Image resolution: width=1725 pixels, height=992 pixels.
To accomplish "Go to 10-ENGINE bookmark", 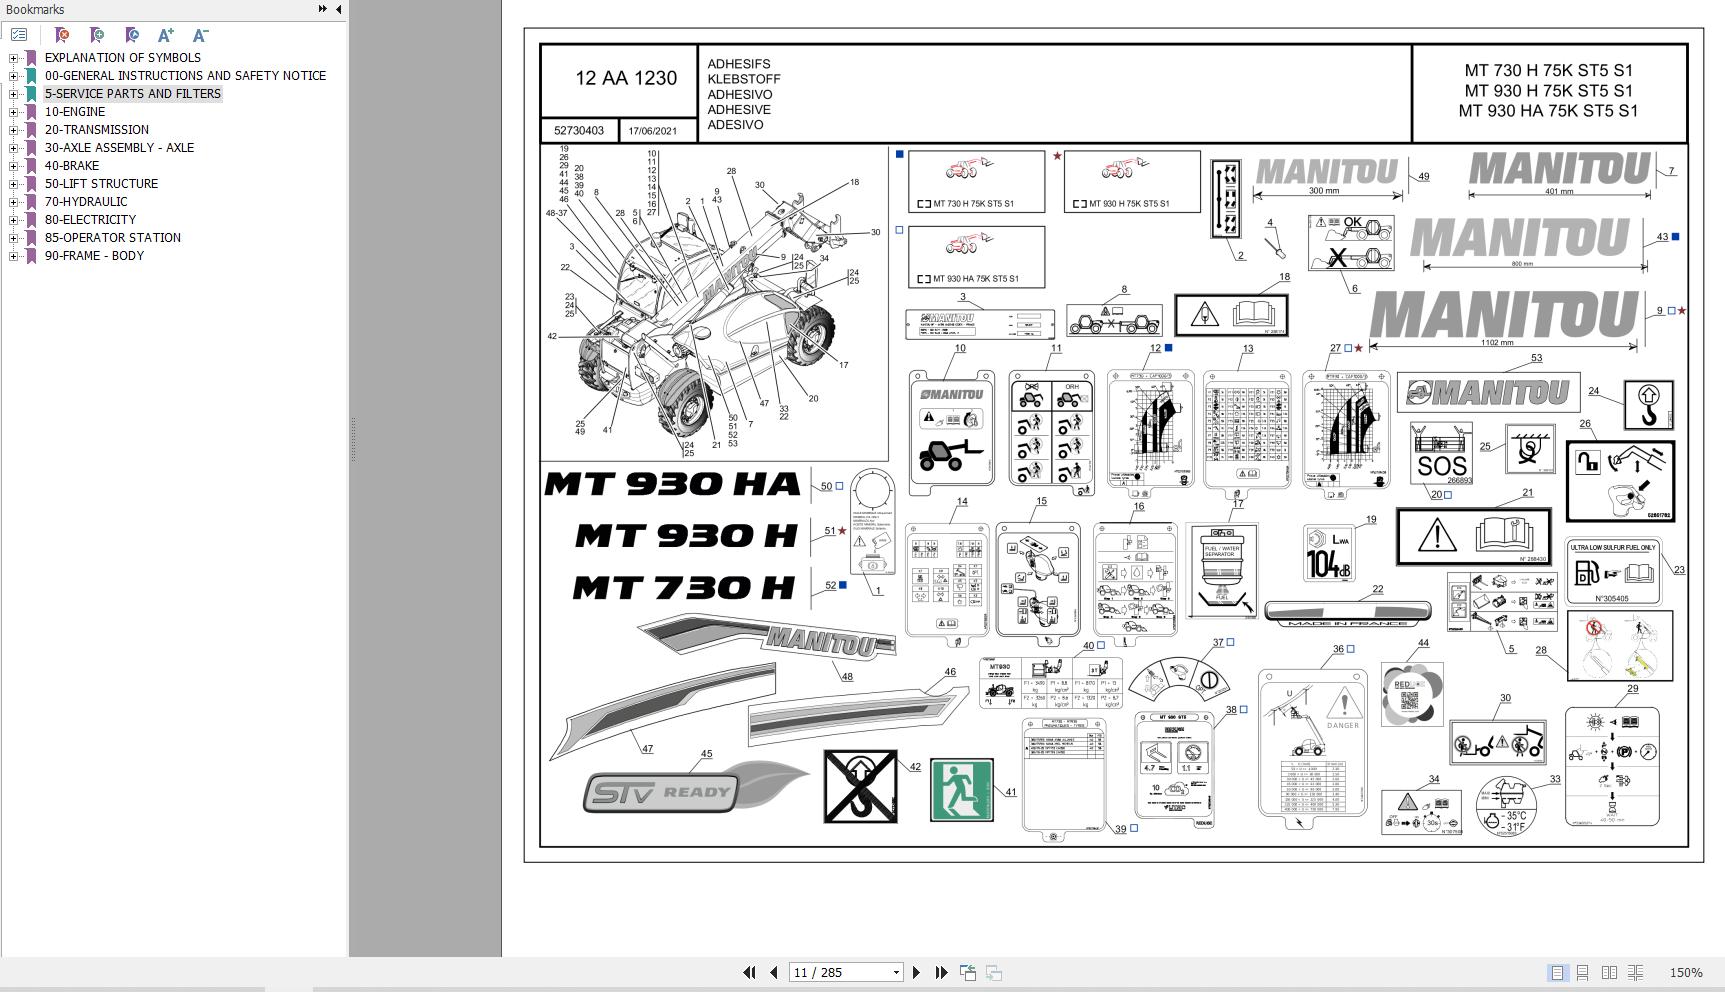I will tap(74, 112).
